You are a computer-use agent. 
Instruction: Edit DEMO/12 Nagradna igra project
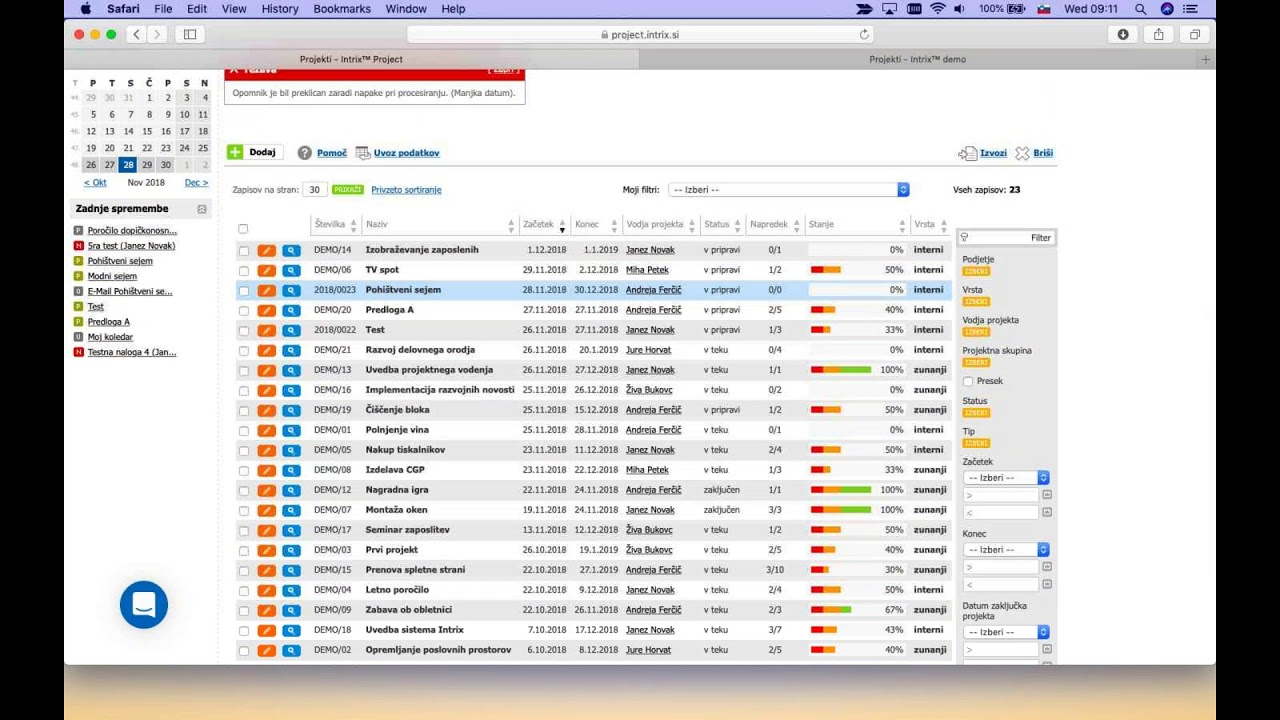tap(266, 490)
